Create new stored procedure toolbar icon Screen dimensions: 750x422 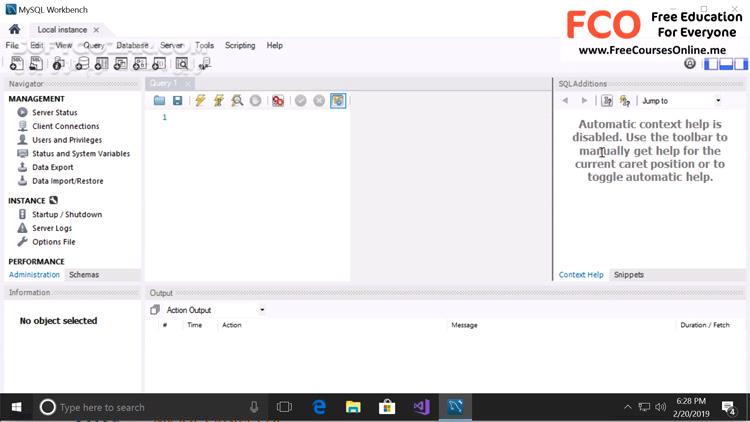(139, 63)
